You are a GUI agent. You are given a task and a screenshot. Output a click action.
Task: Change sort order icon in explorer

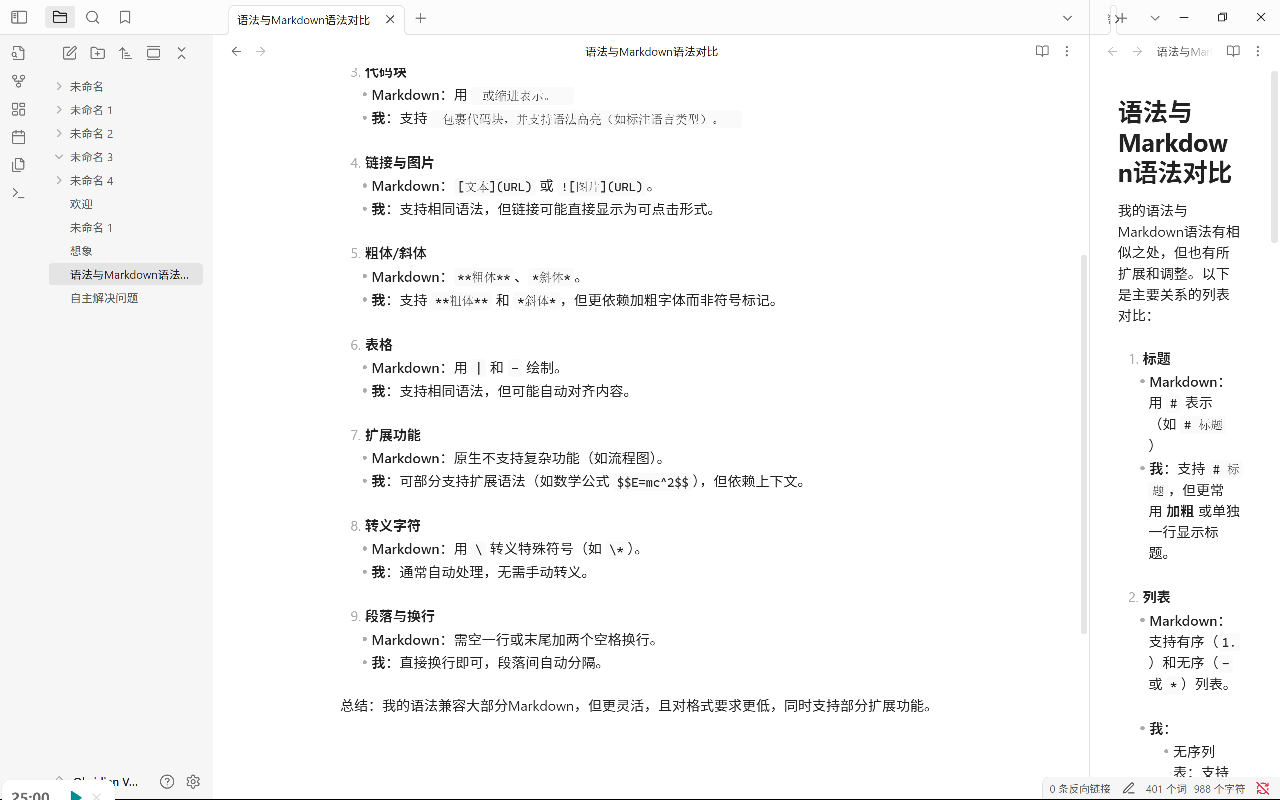click(125, 54)
